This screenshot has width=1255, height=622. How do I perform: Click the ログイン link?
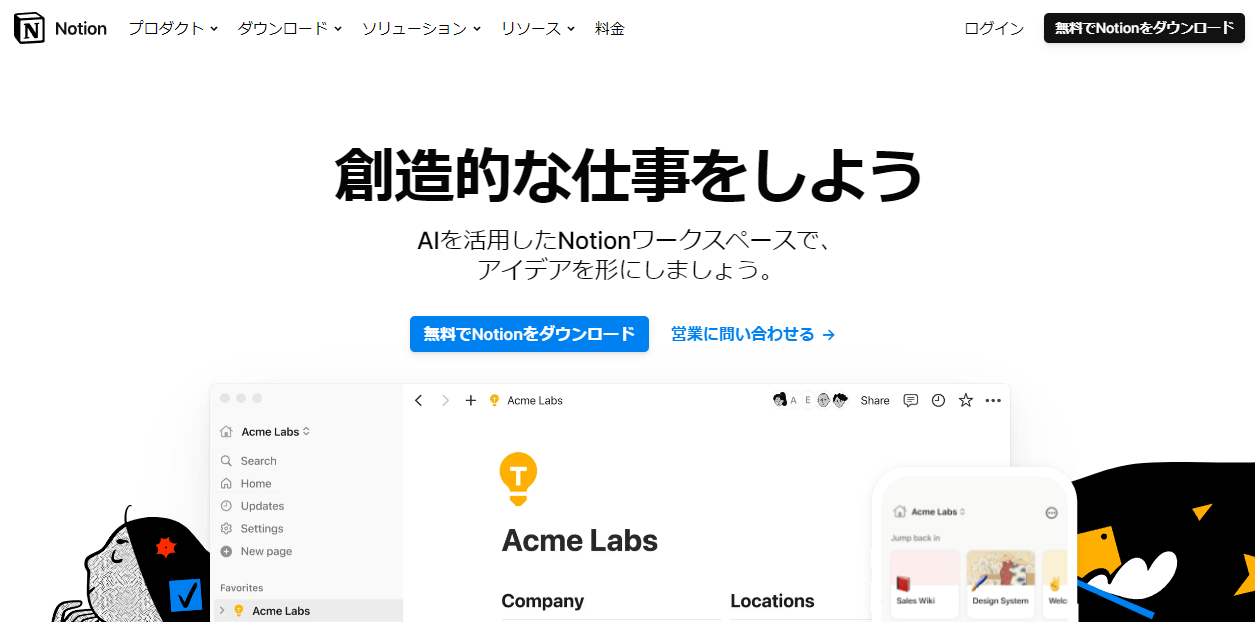pos(994,29)
